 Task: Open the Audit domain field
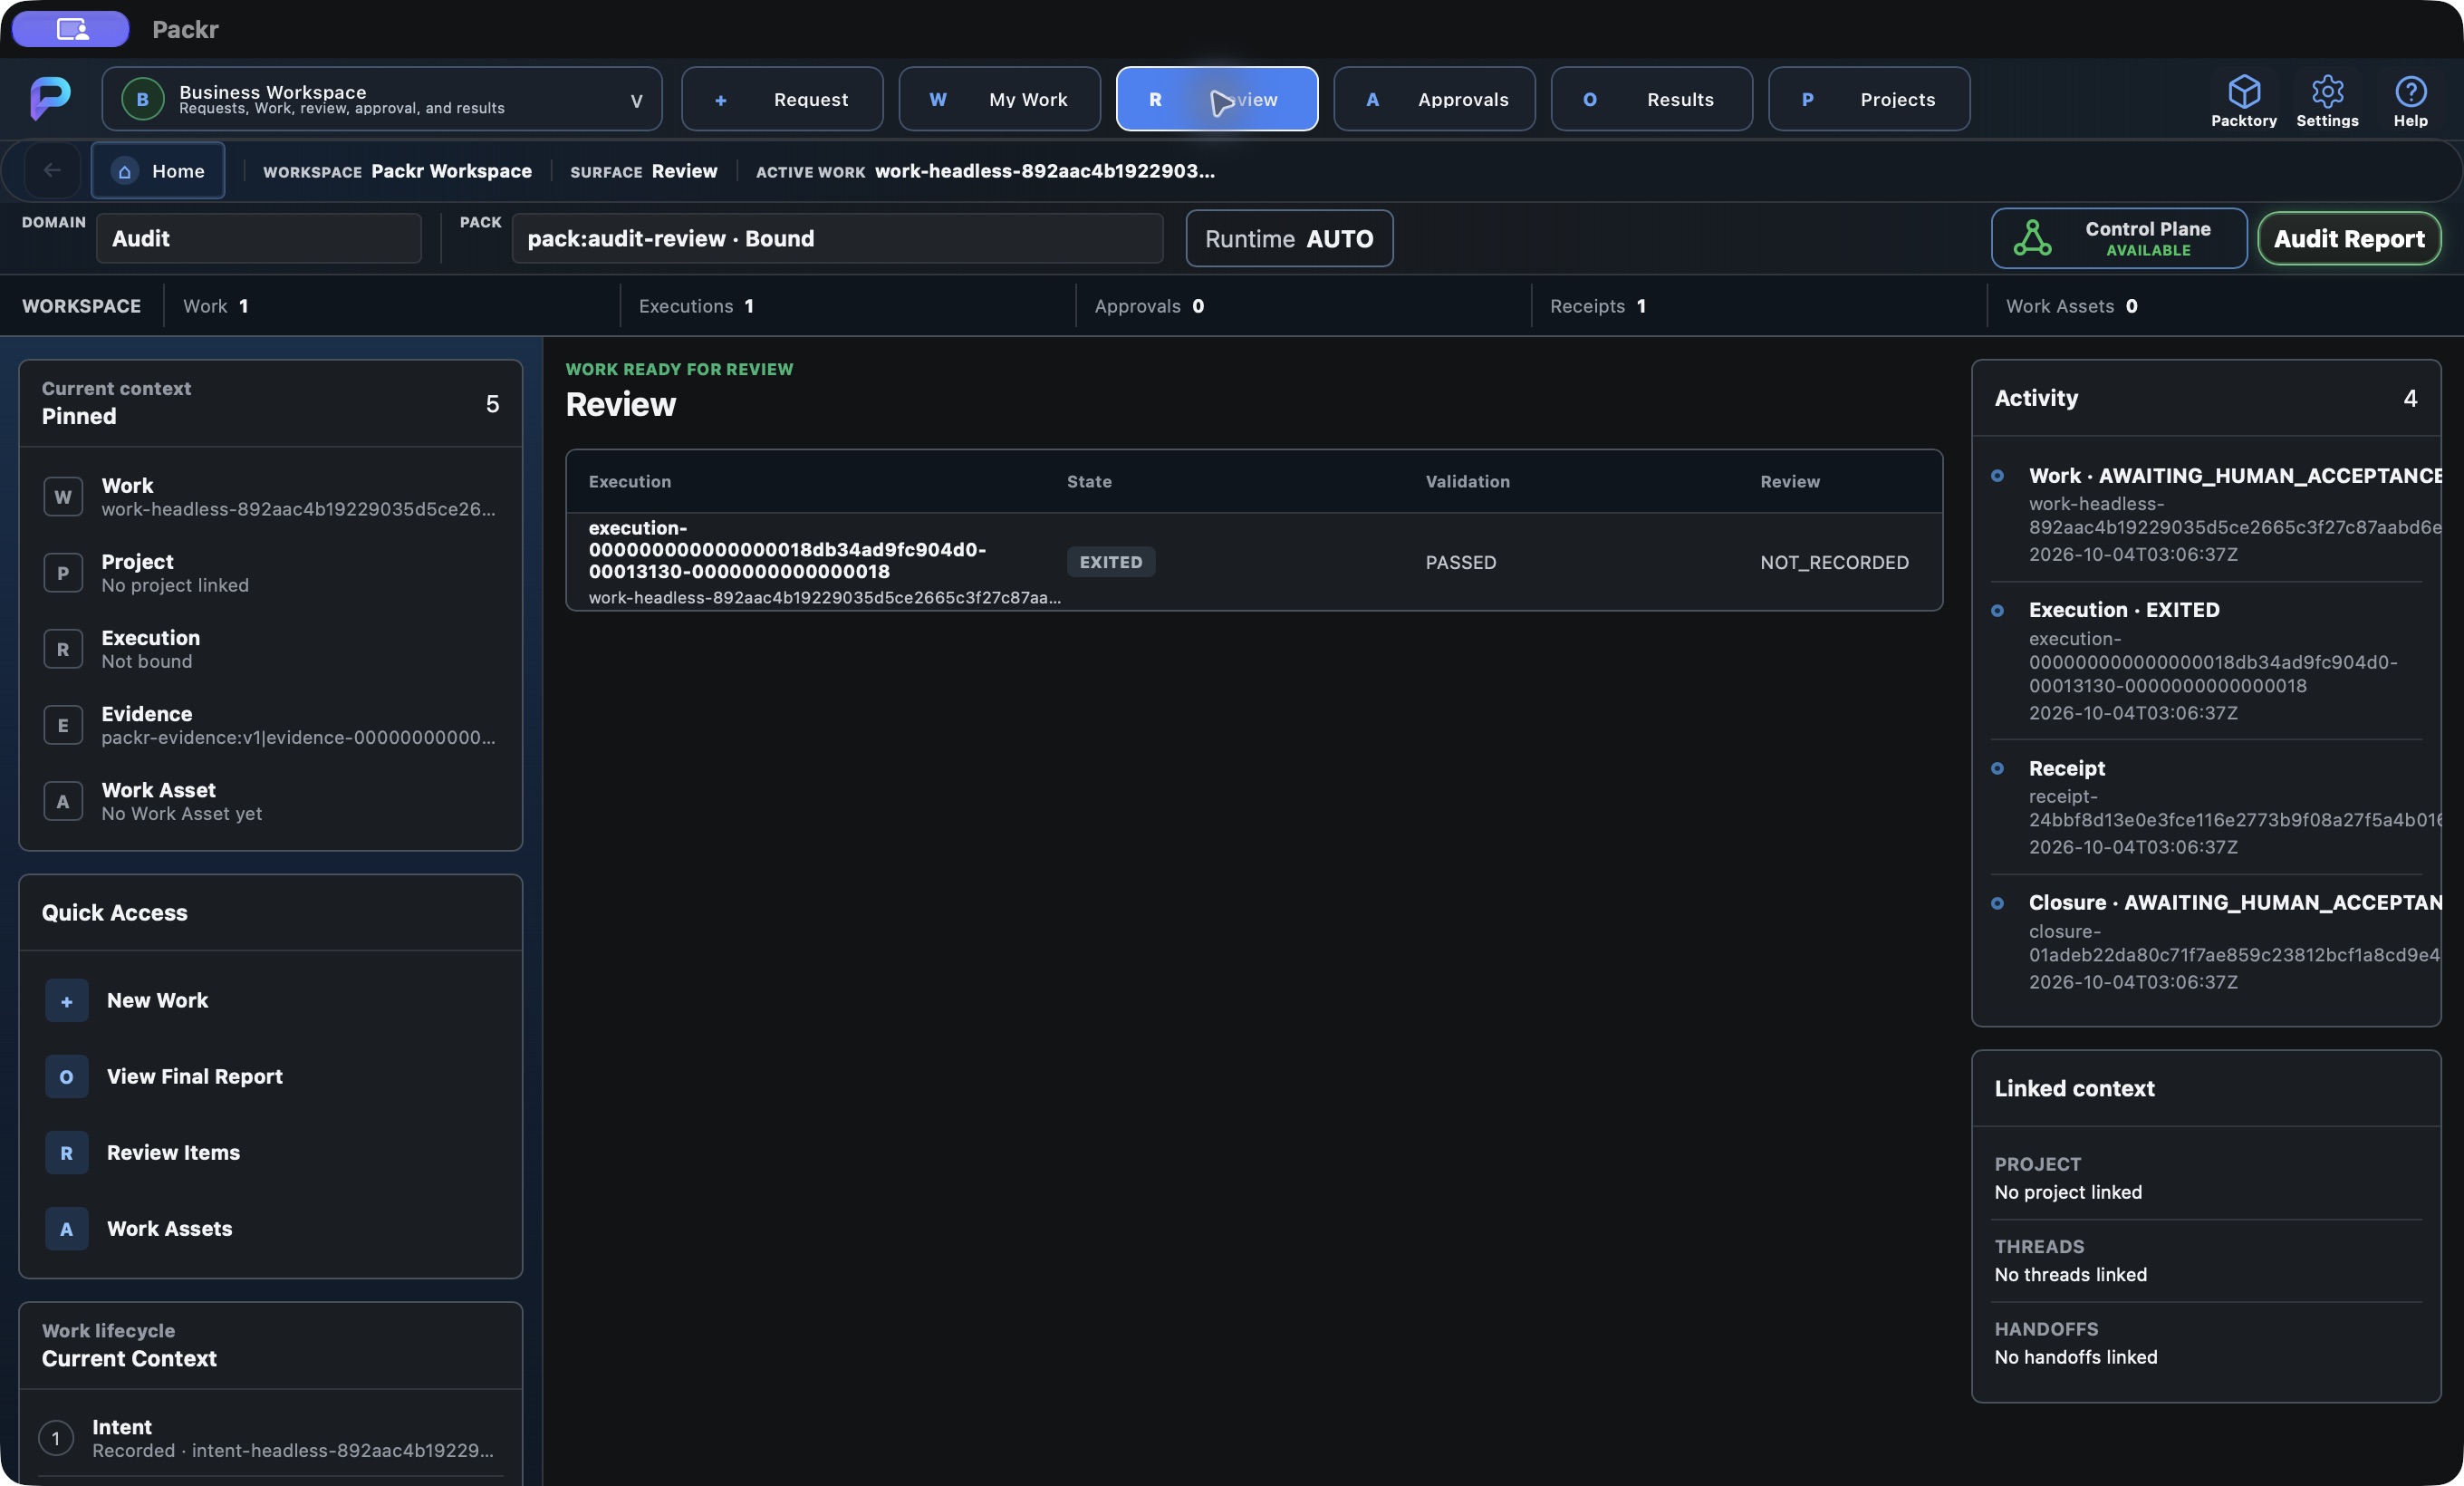click(x=259, y=238)
